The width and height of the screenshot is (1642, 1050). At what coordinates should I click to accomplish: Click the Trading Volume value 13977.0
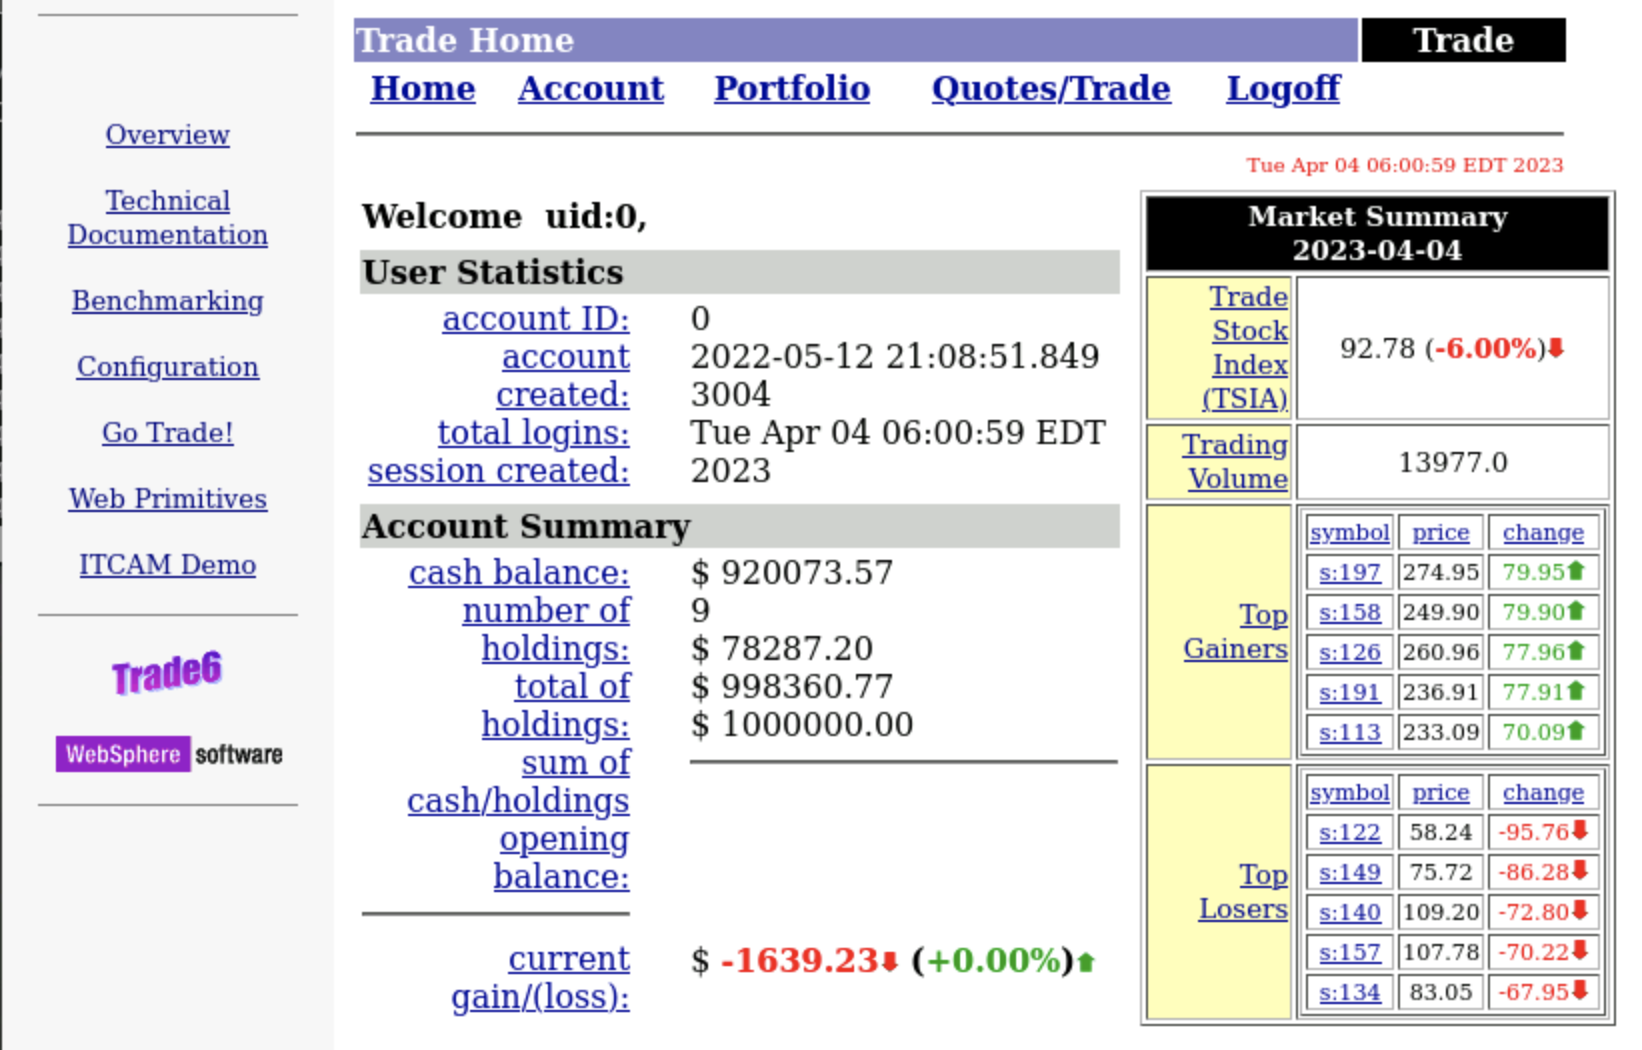1452,462
